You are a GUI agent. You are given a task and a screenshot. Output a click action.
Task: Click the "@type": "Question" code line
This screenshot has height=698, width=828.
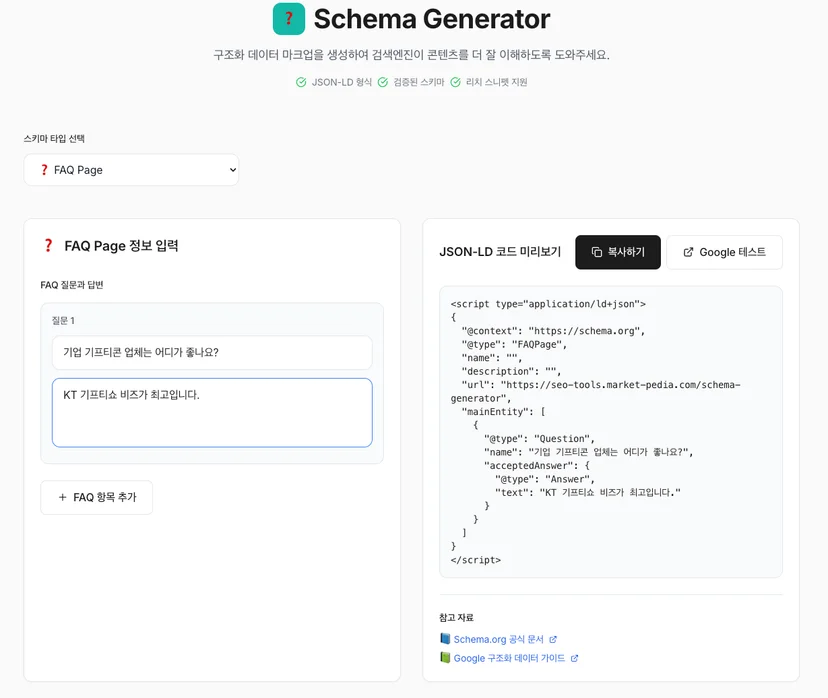[539, 439]
